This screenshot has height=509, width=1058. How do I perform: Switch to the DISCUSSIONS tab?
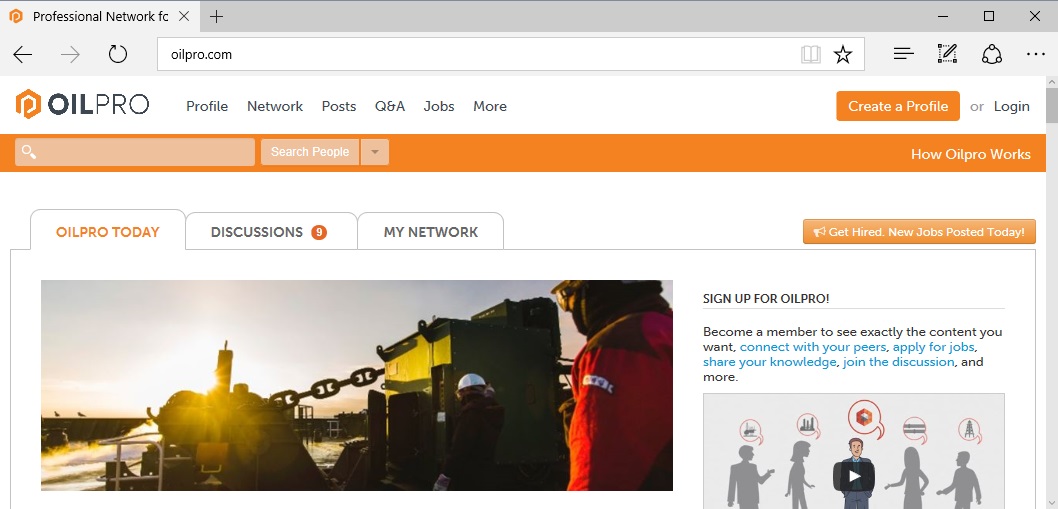tap(271, 232)
